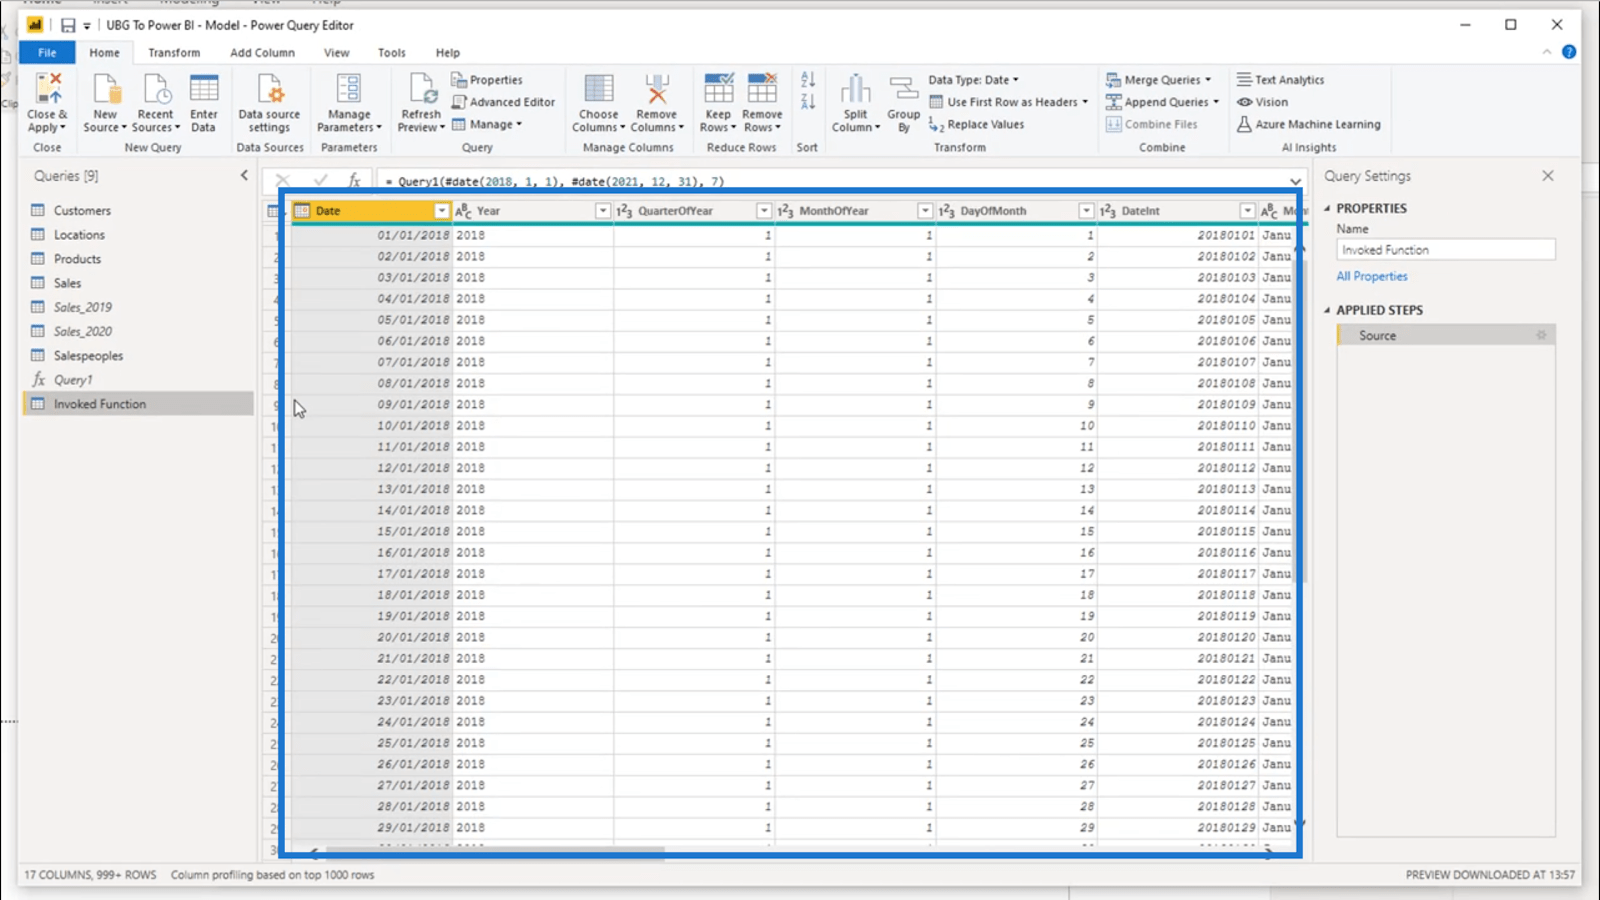The height and width of the screenshot is (900, 1600).
Task: Open the File tab
Action: point(47,53)
